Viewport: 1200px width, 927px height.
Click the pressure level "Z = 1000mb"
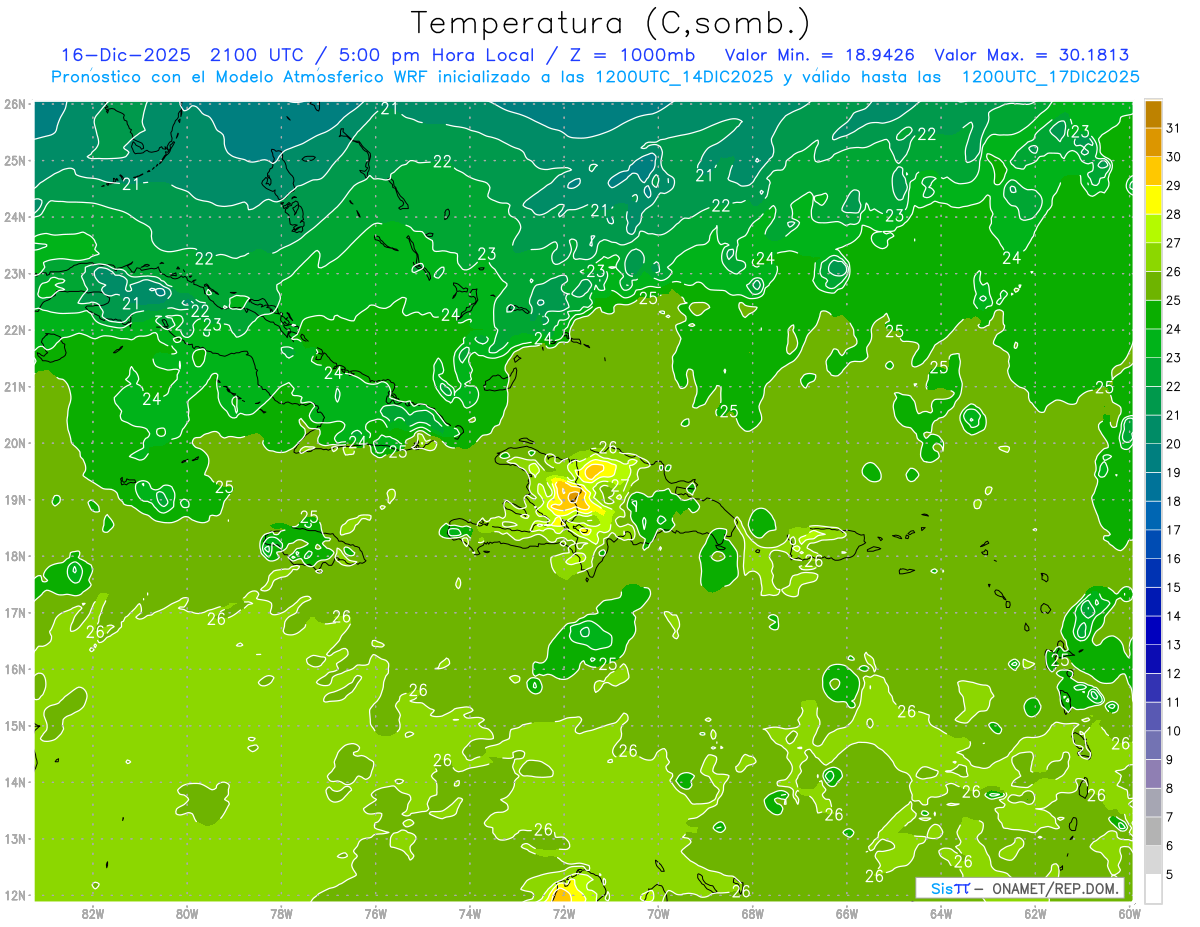tap(632, 55)
